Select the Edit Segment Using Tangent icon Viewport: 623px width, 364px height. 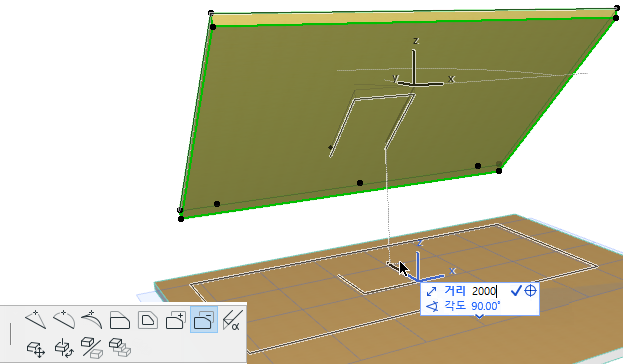[x=92, y=320]
